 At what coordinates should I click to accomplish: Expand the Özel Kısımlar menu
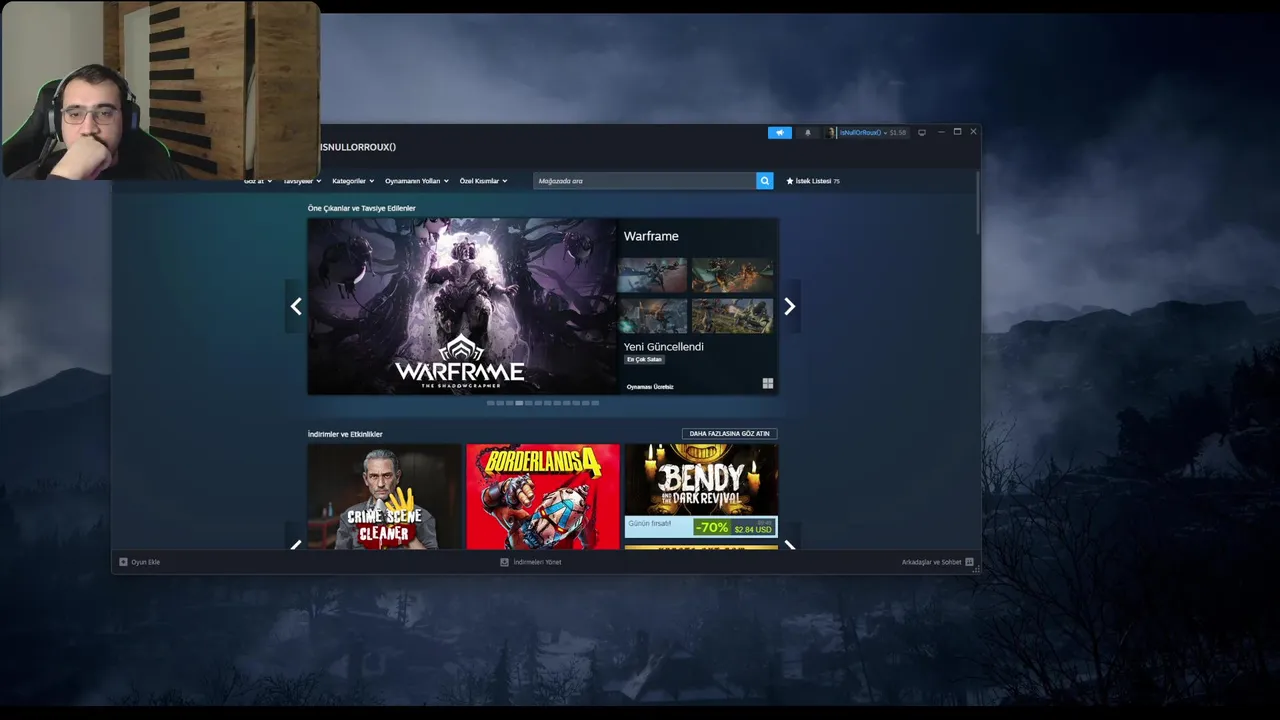(483, 181)
